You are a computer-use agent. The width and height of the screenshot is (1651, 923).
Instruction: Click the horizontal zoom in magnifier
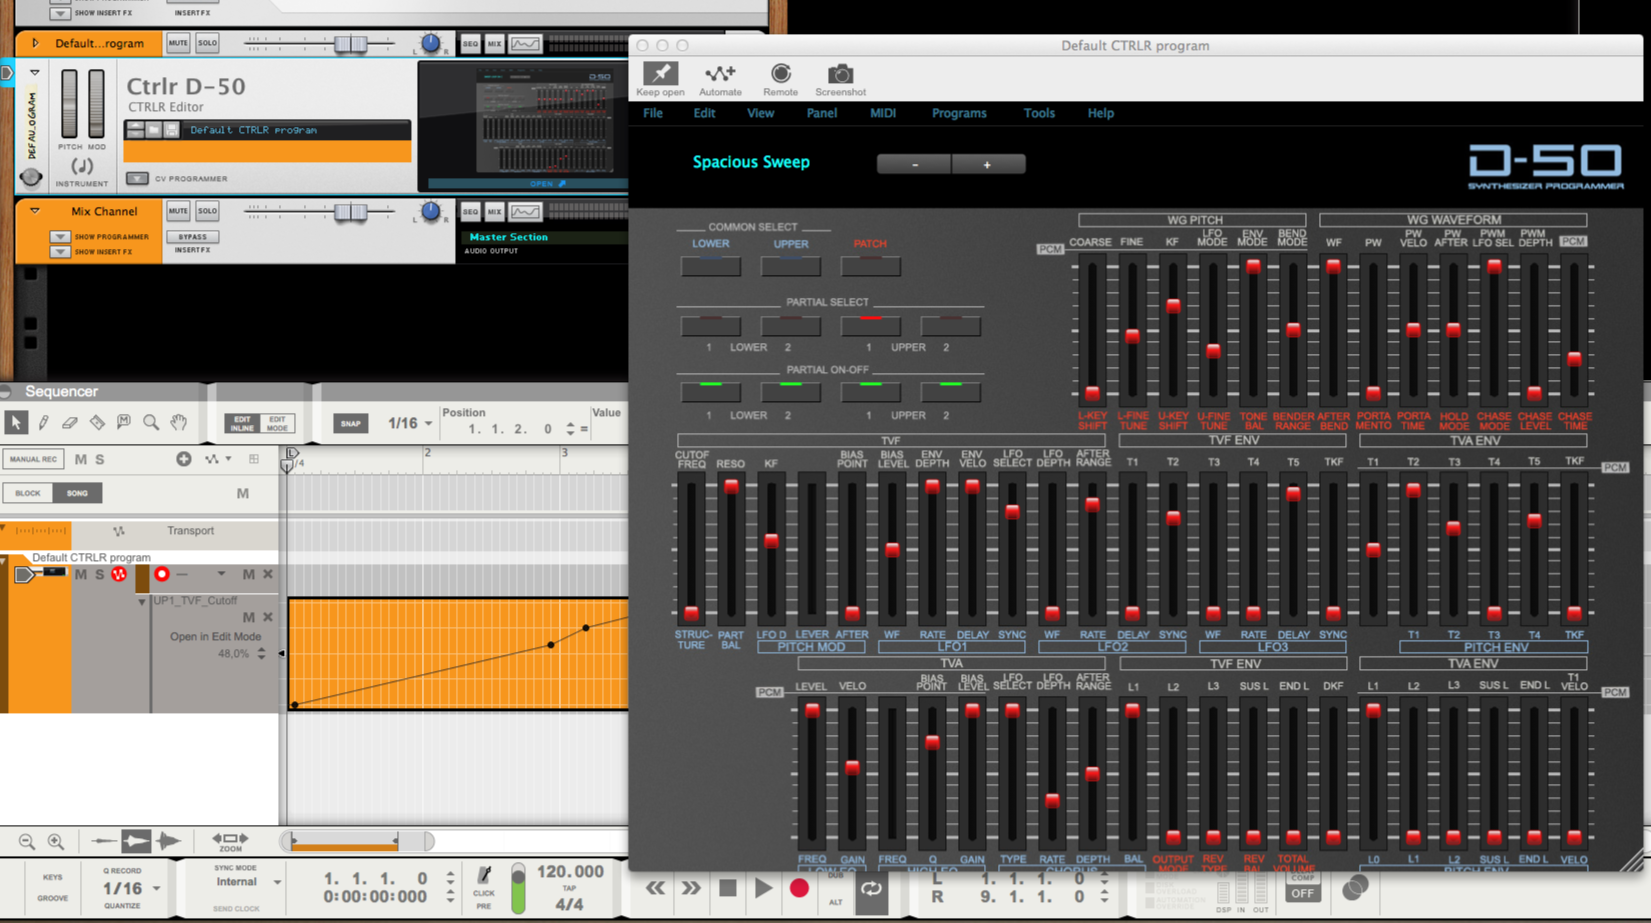coord(56,842)
